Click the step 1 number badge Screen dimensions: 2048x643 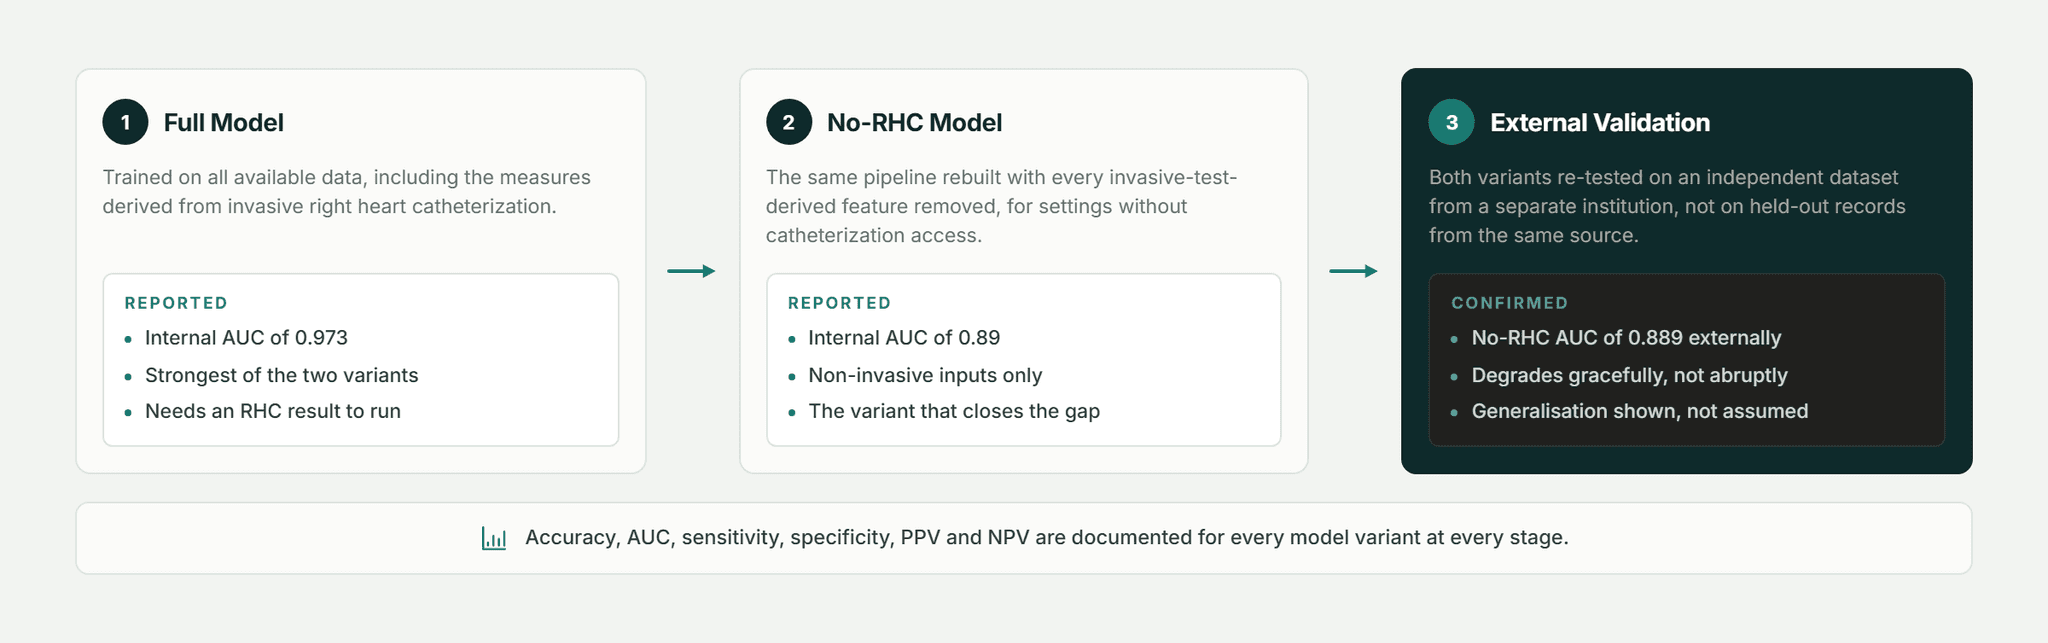[x=125, y=122]
